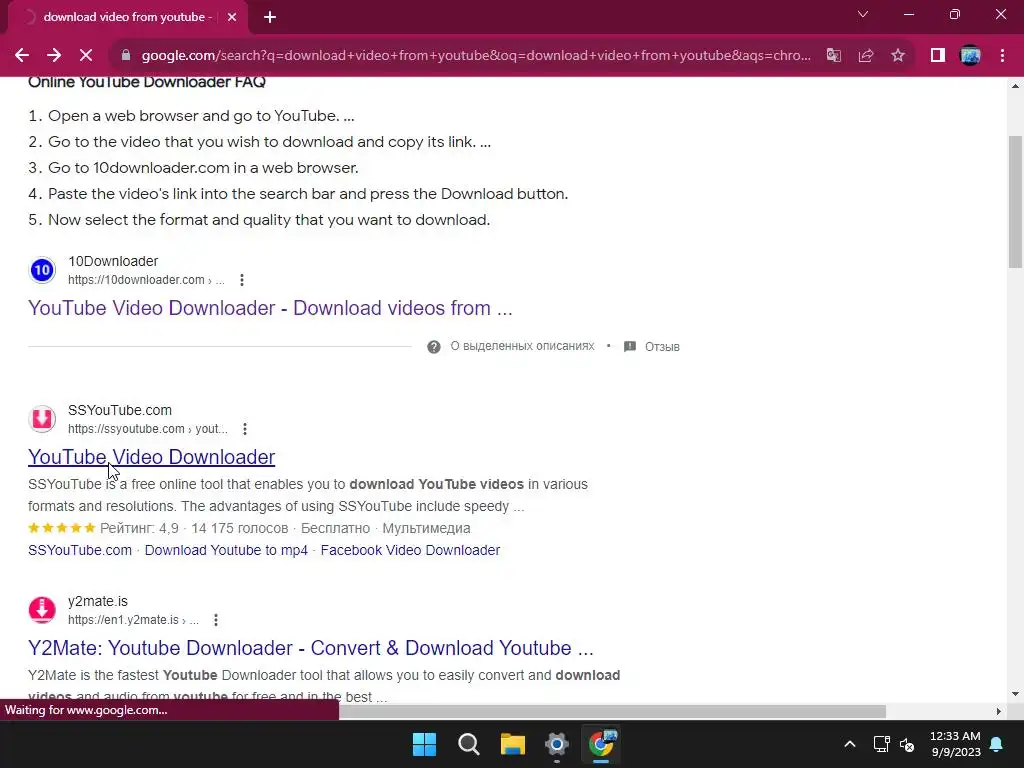The image size is (1024, 768).
Task: Click the address bar URL
Action: coord(475,56)
